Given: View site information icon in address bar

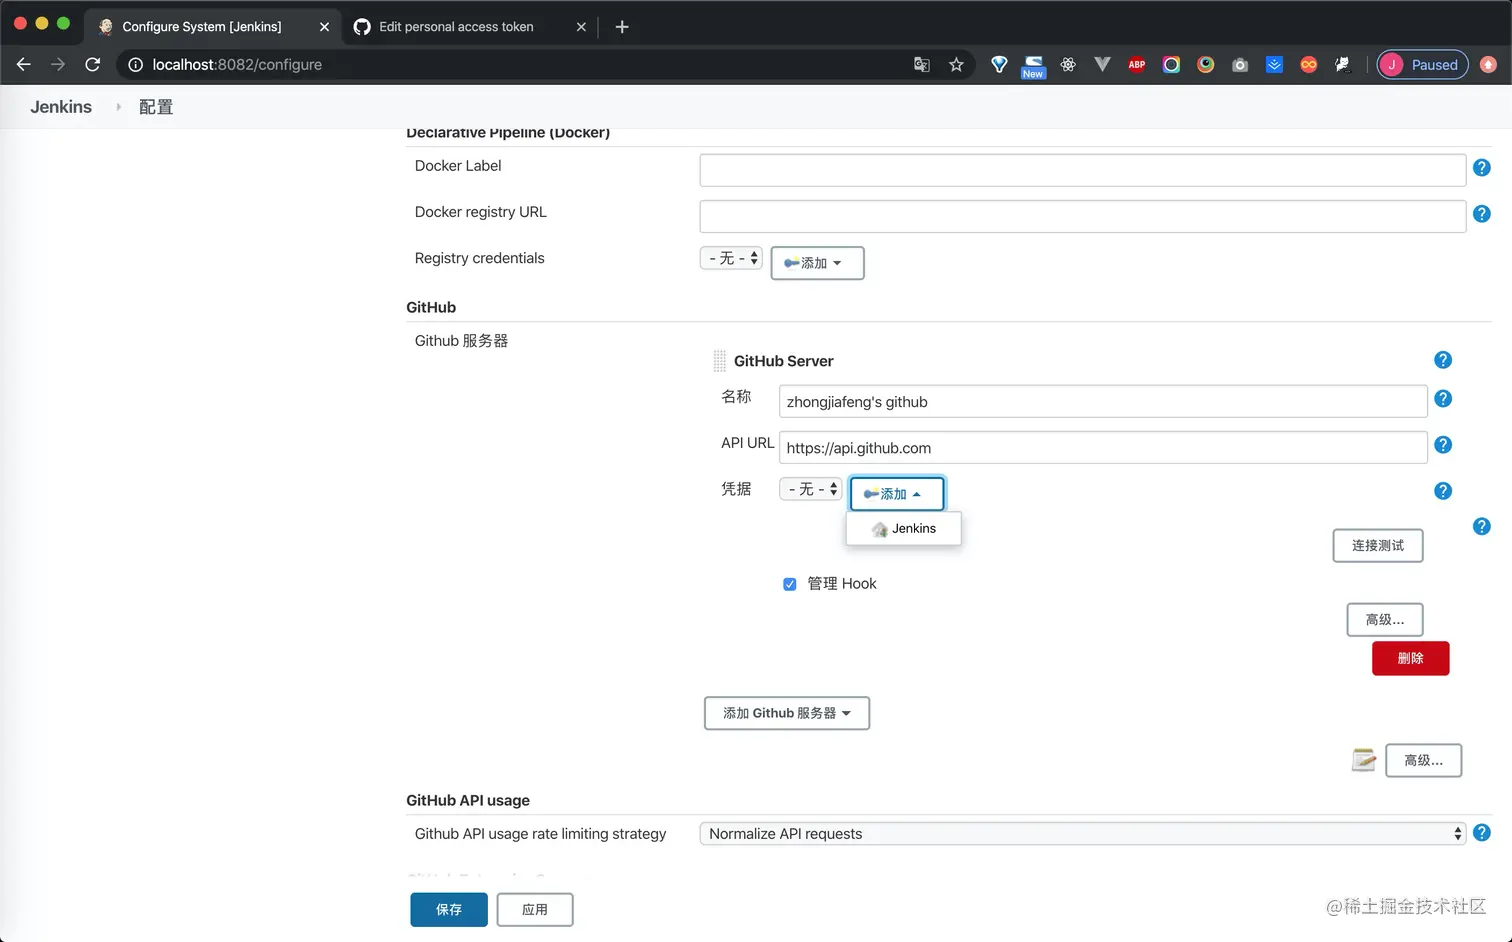Looking at the screenshot, I should (x=136, y=65).
